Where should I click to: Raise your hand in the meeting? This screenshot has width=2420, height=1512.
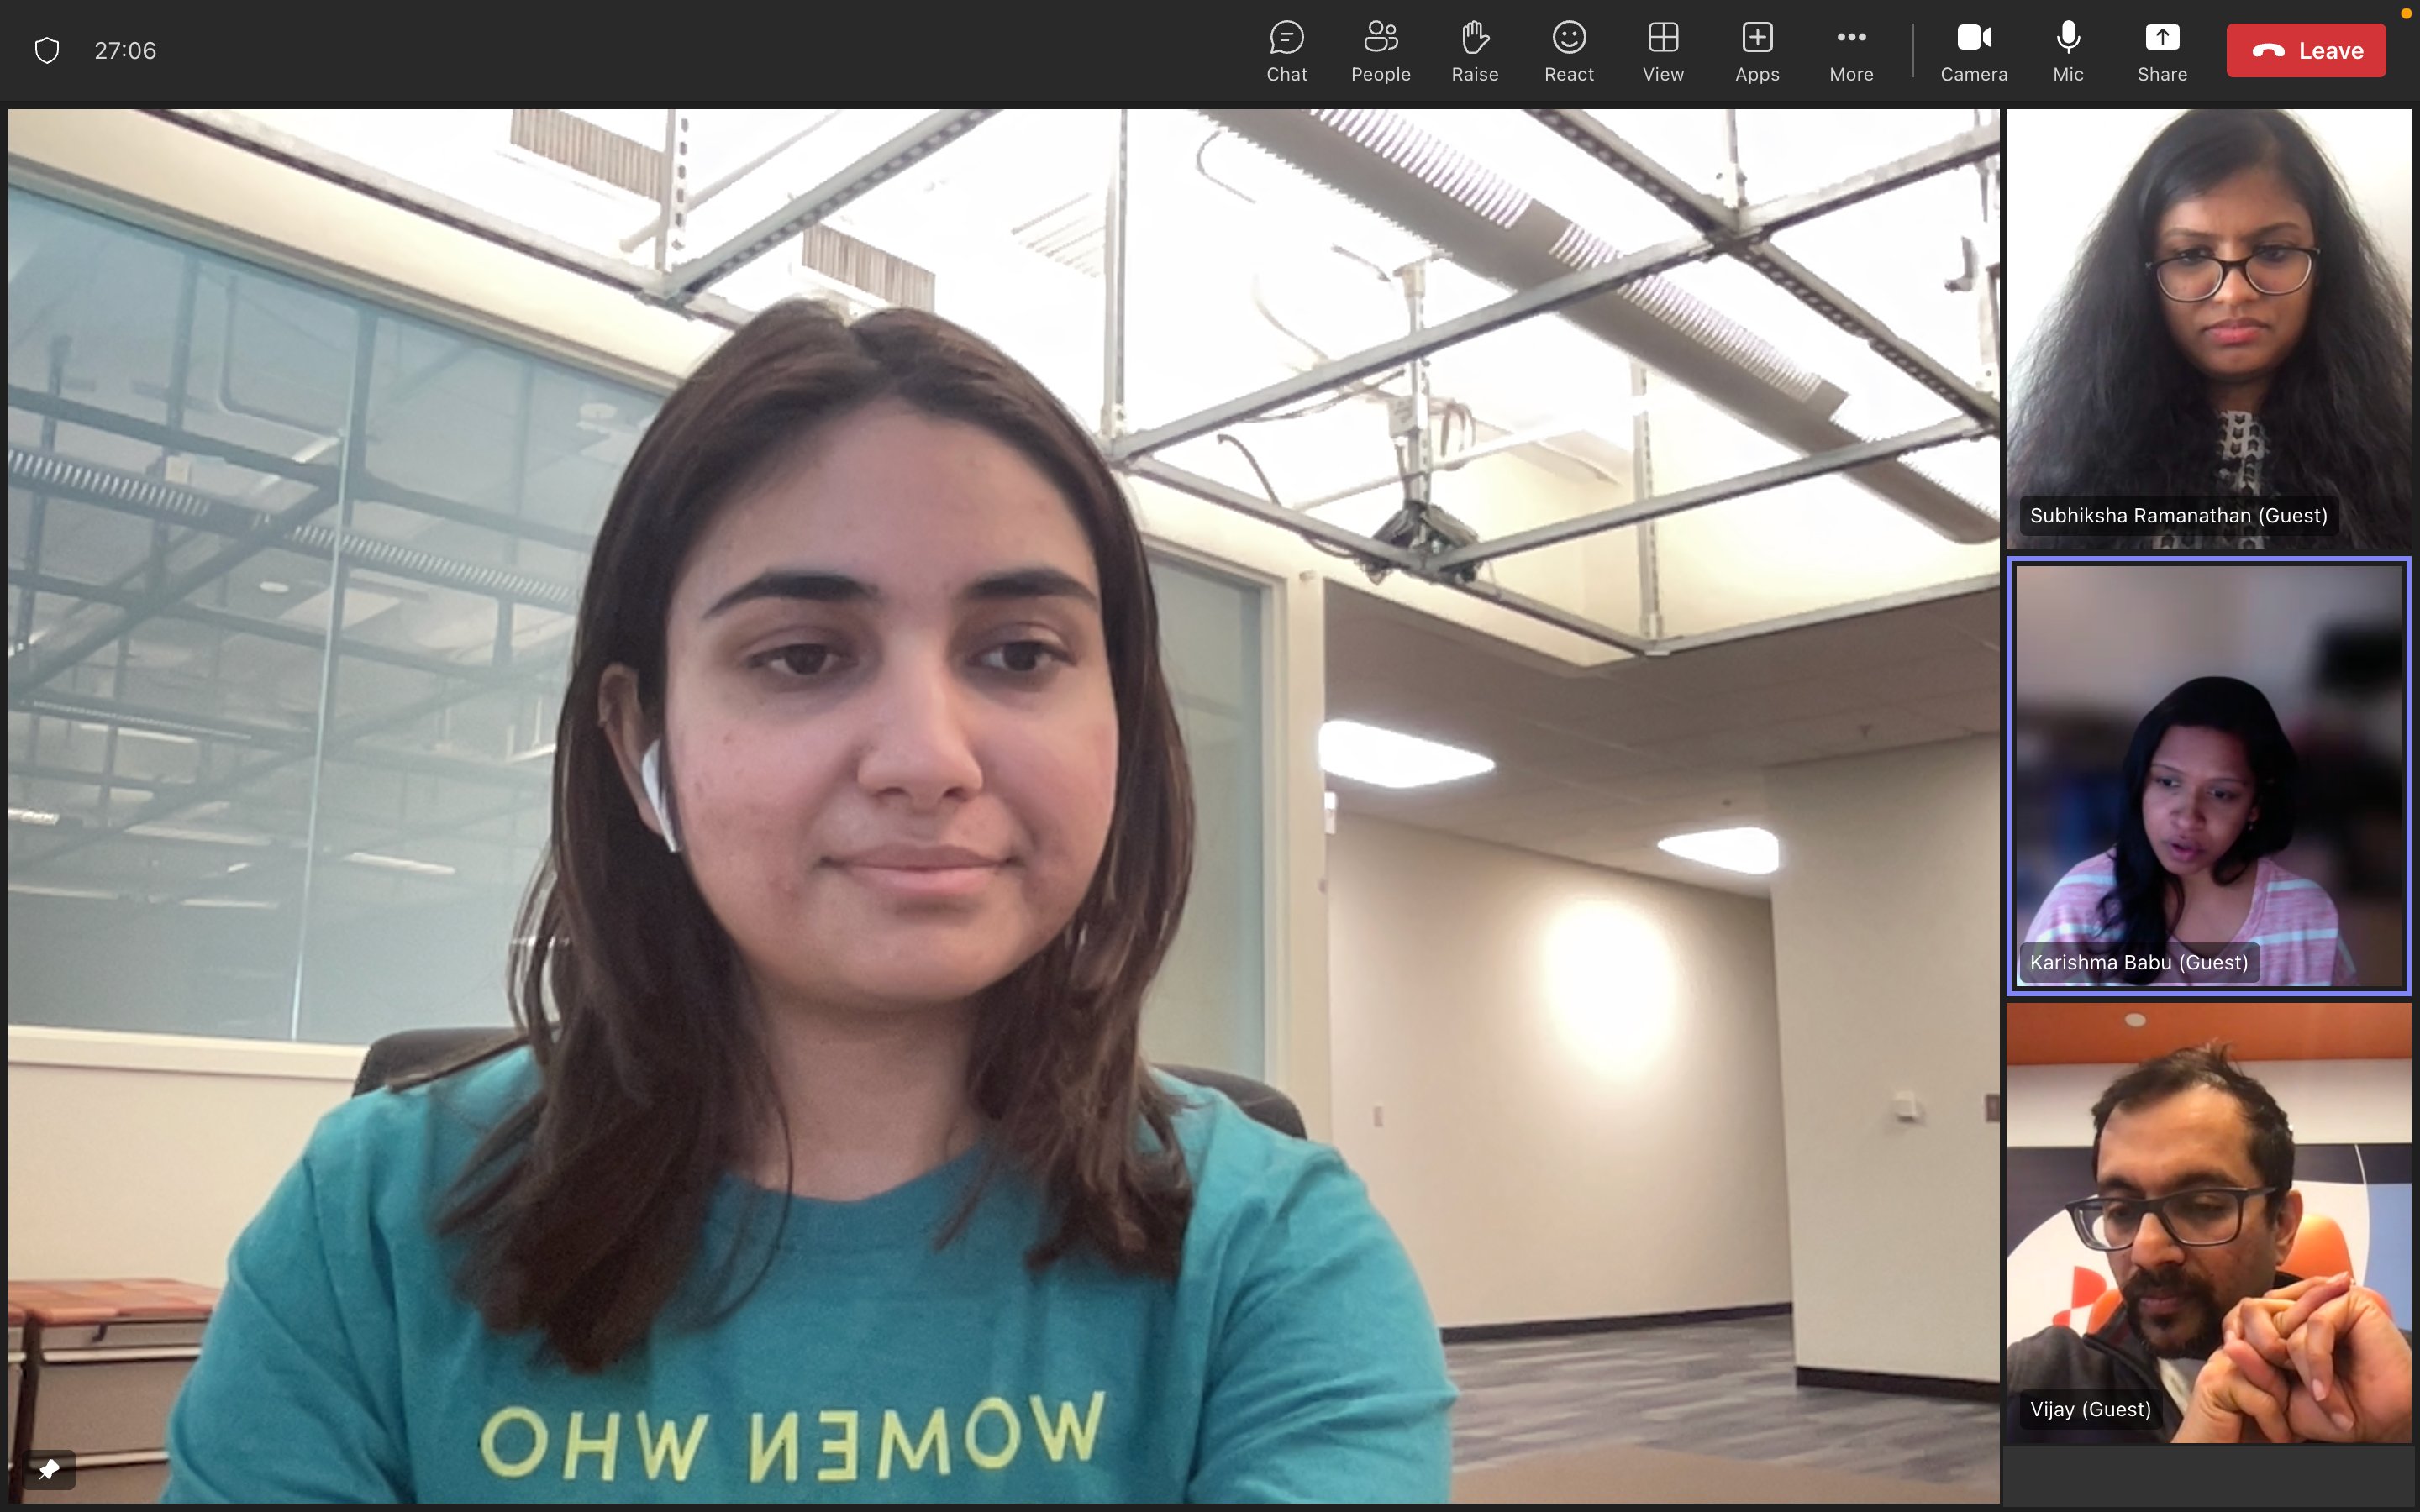click(x=1474, y=51)
